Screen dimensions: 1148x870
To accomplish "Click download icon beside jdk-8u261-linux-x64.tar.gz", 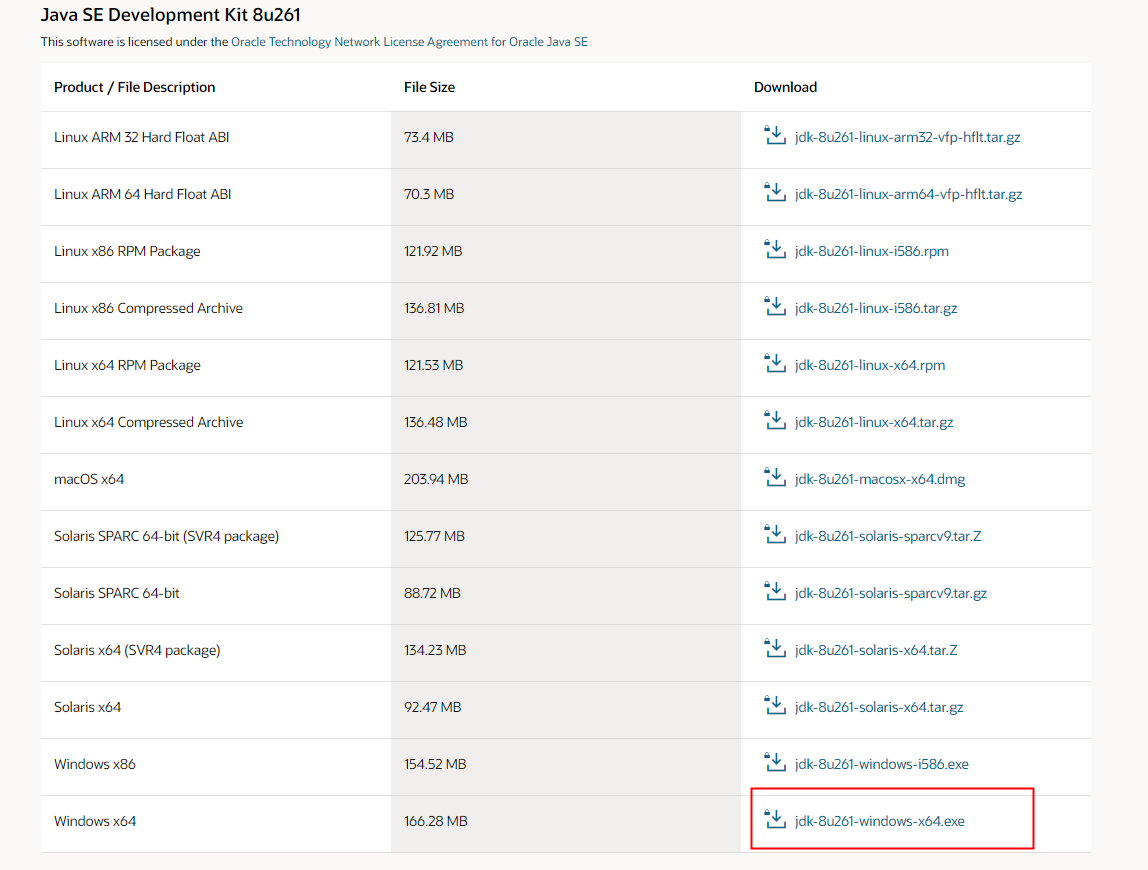I will pos(775,421).
